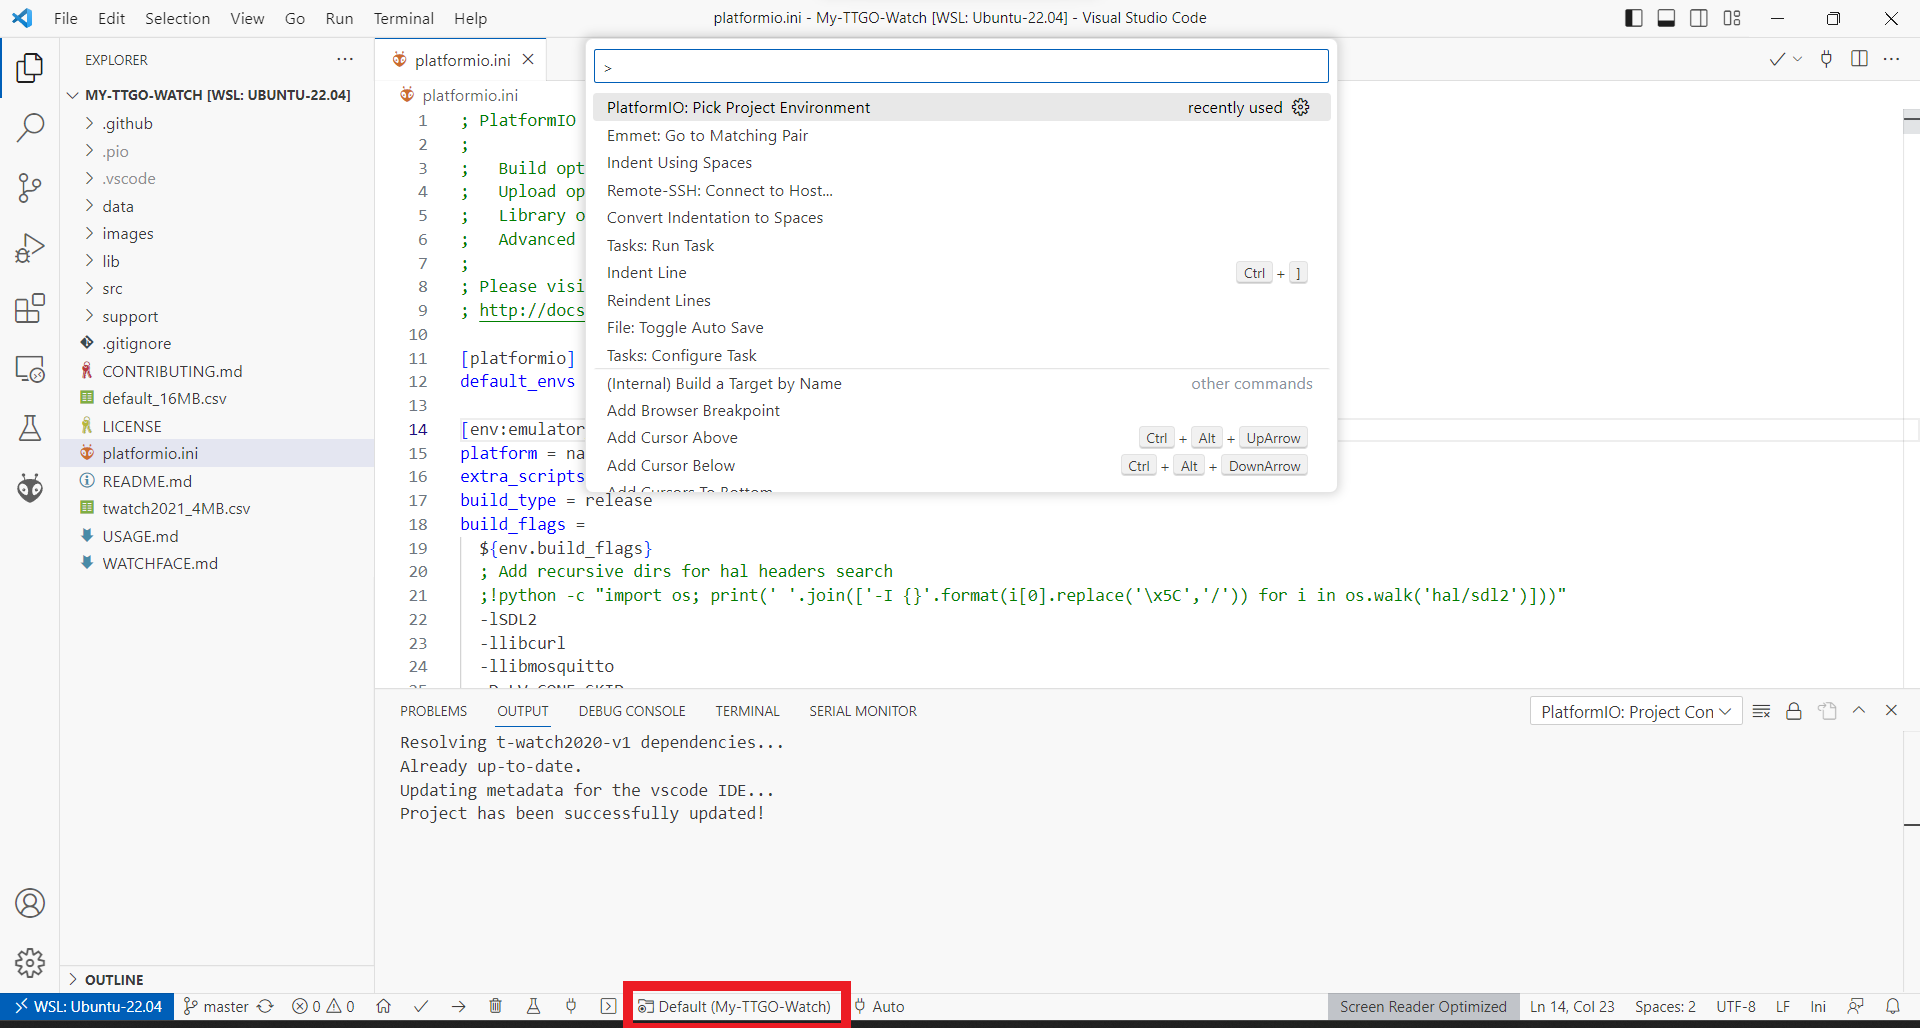Click PlatformIO Serial Monitor plug in status bar

point(571,1006)
